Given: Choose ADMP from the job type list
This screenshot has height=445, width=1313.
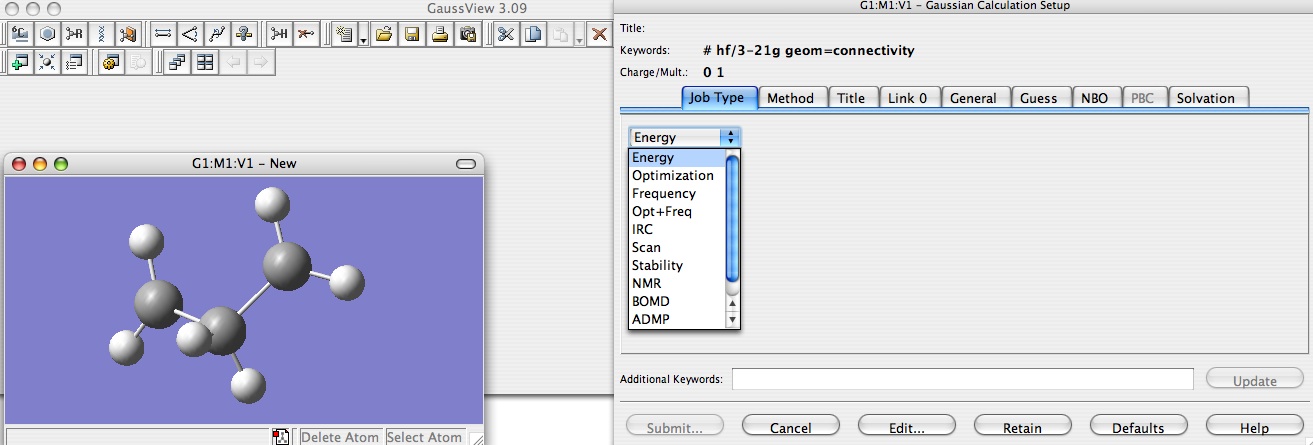Looking at the screenshot, I should tap(677, 319).
